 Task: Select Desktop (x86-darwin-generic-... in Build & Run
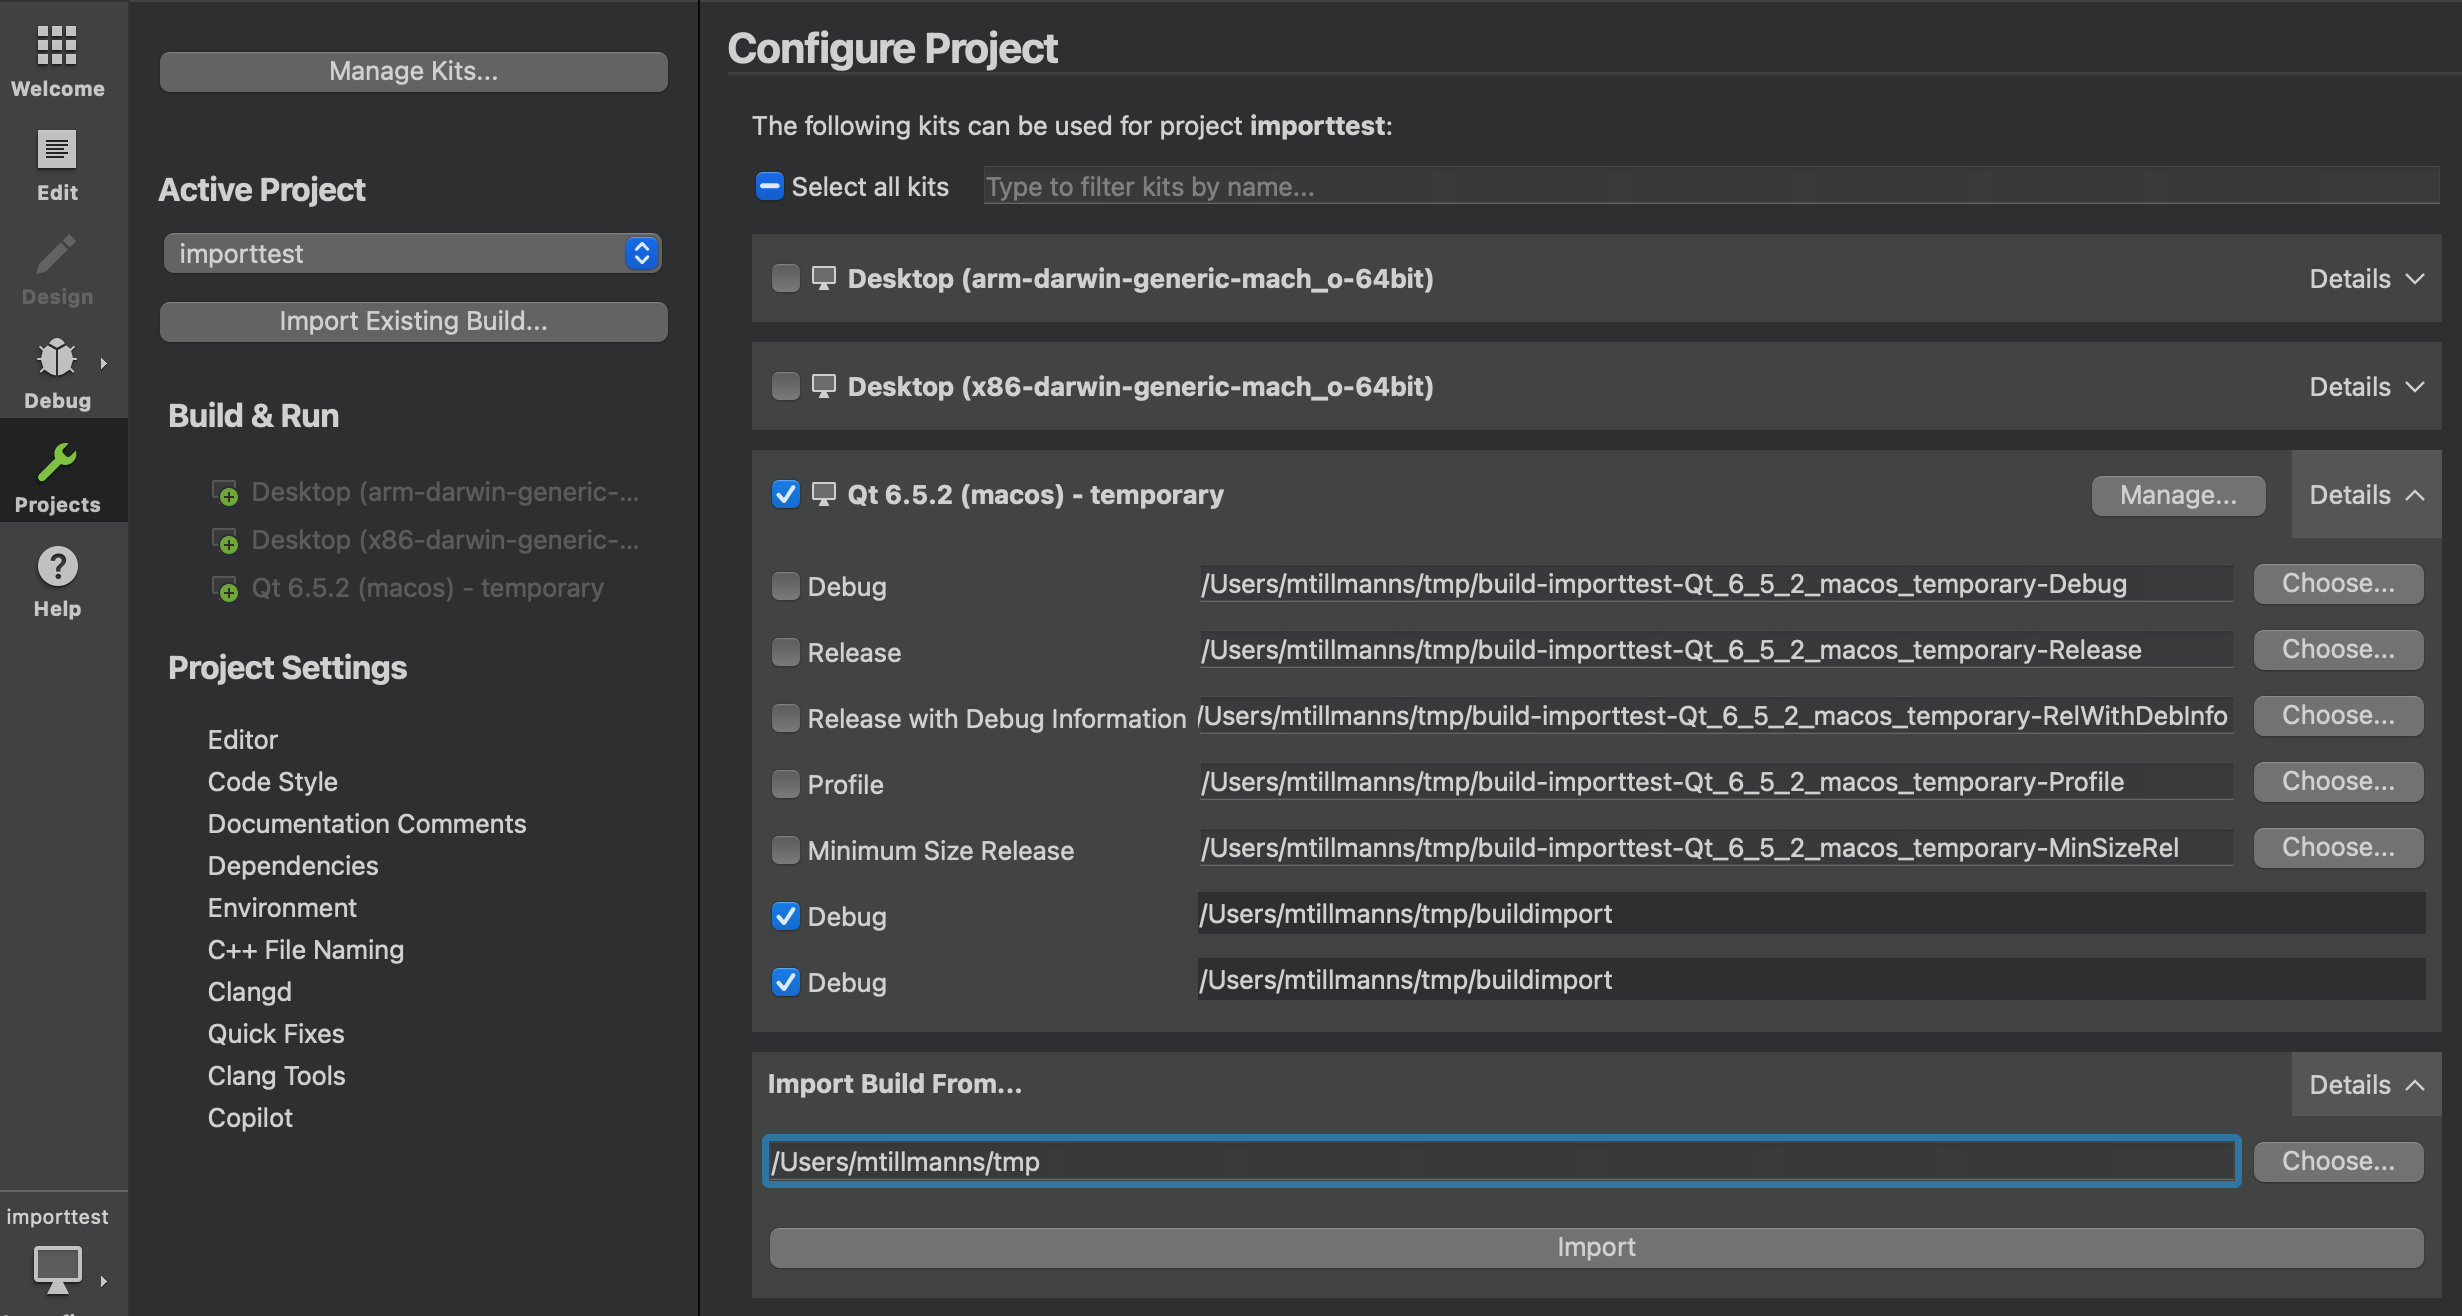[445, 540]
